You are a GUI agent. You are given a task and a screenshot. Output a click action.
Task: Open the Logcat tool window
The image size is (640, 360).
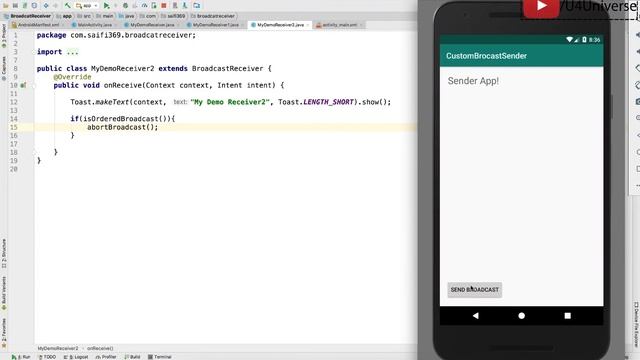point(76,357)
